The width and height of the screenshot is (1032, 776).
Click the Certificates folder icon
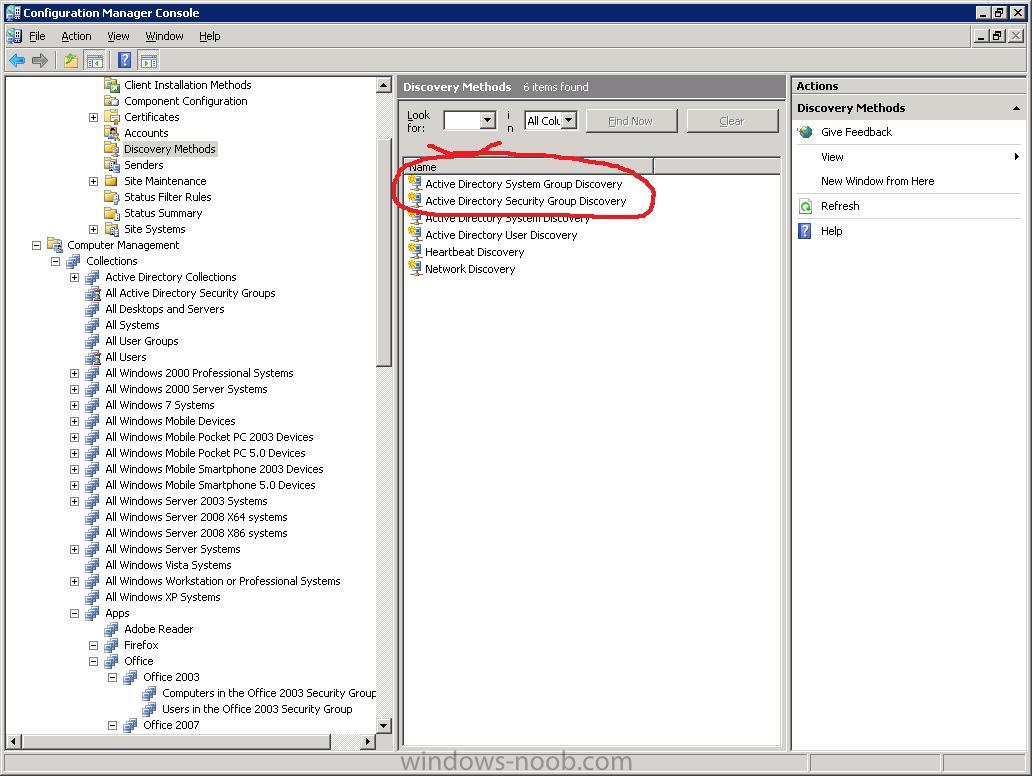click(111, 116)
